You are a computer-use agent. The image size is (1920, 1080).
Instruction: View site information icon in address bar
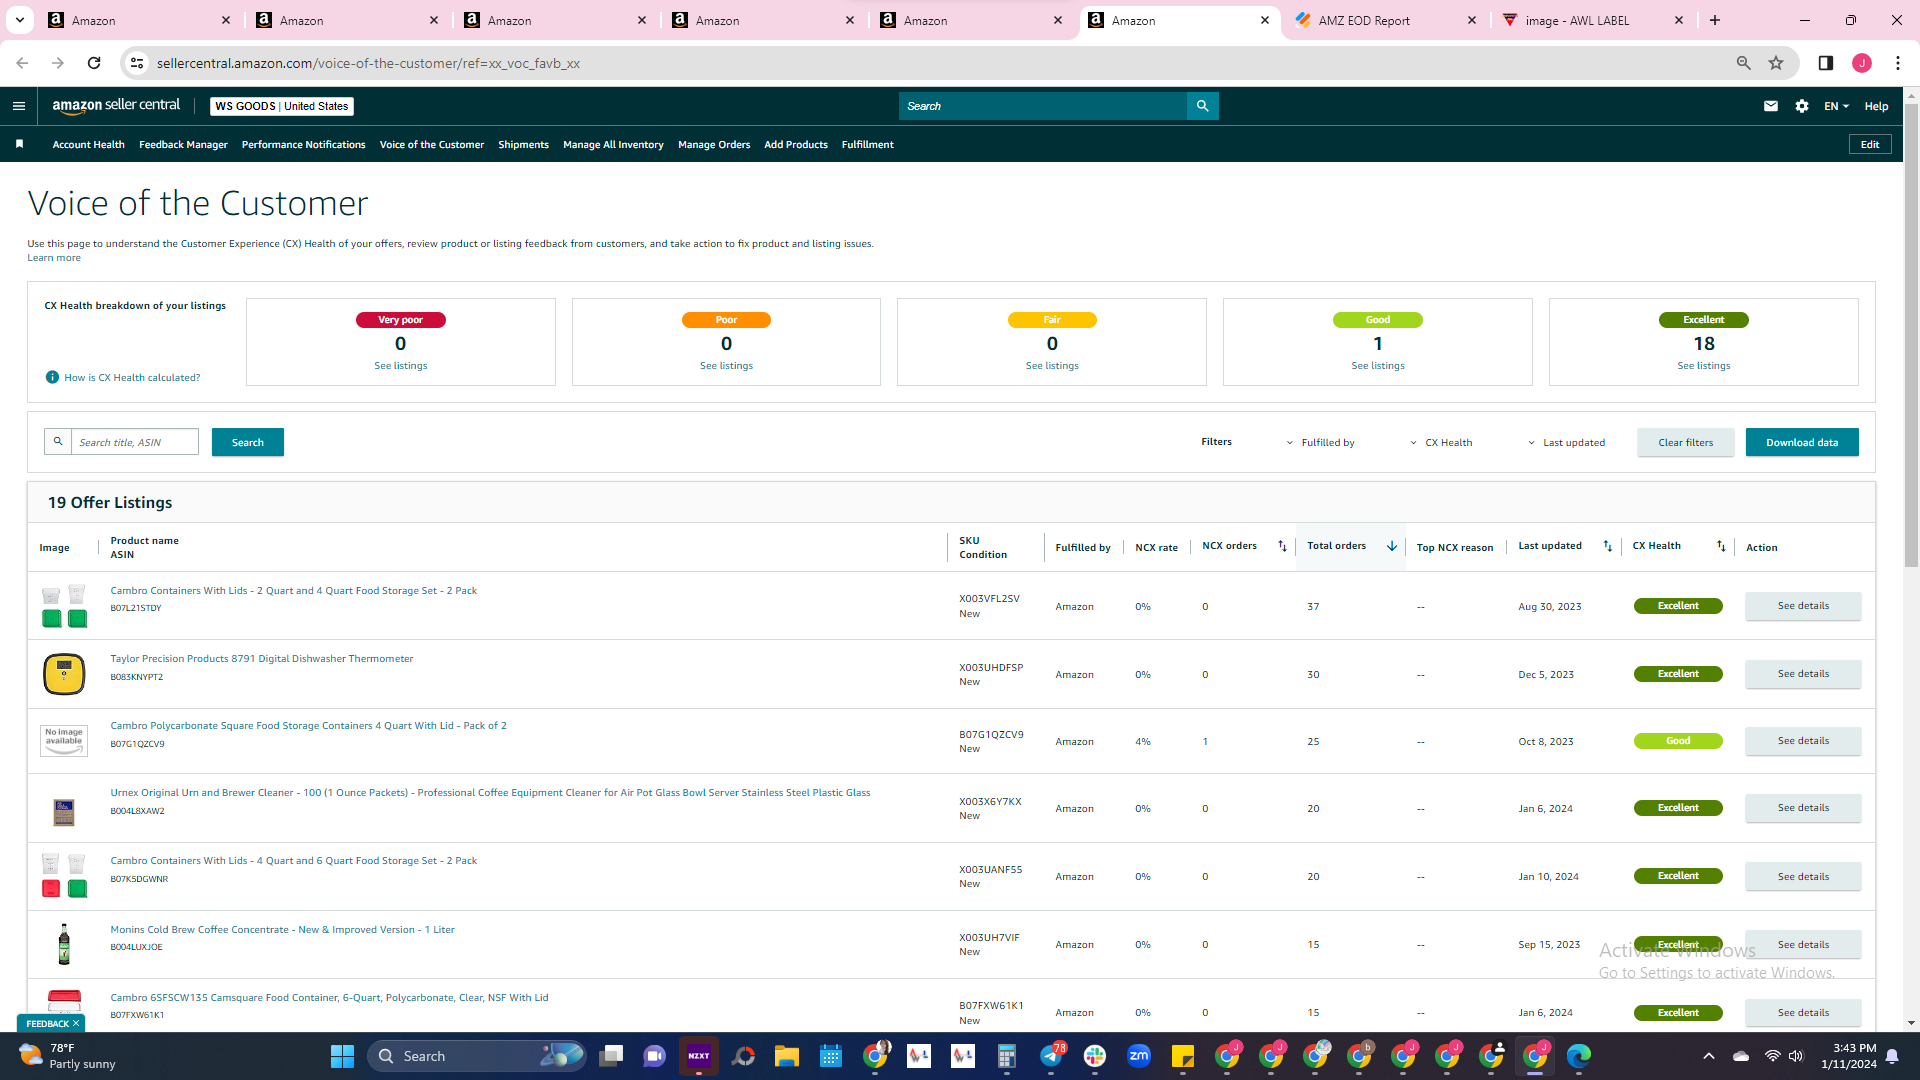pyautogui.click(x=137, y=63)
